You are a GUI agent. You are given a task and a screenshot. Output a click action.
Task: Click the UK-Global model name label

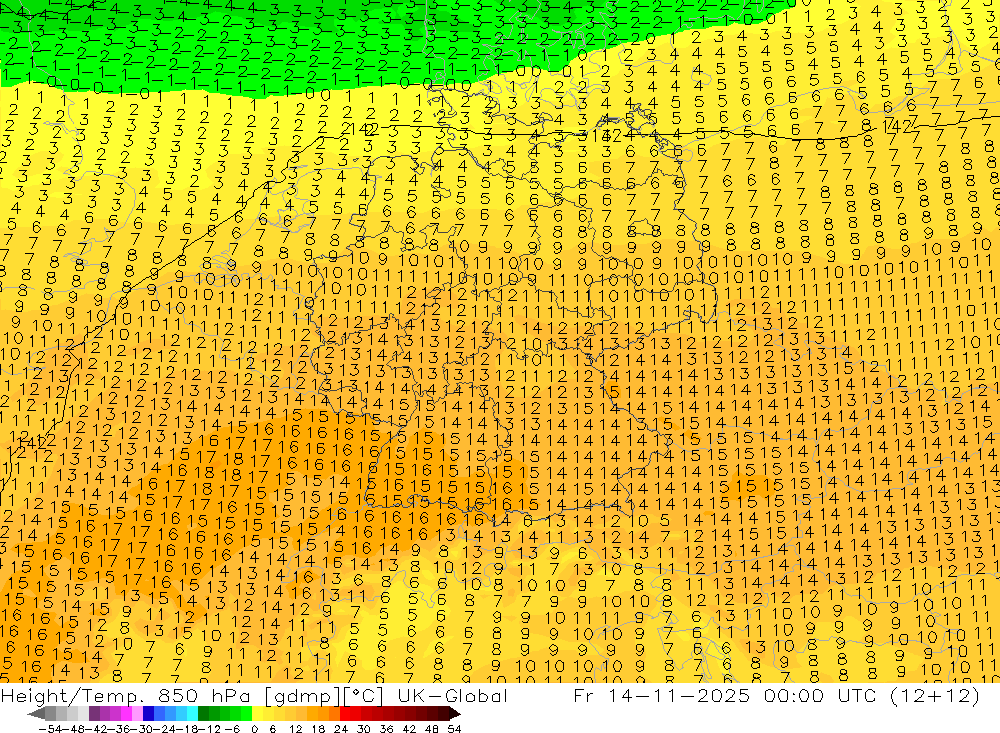[452, 695]
